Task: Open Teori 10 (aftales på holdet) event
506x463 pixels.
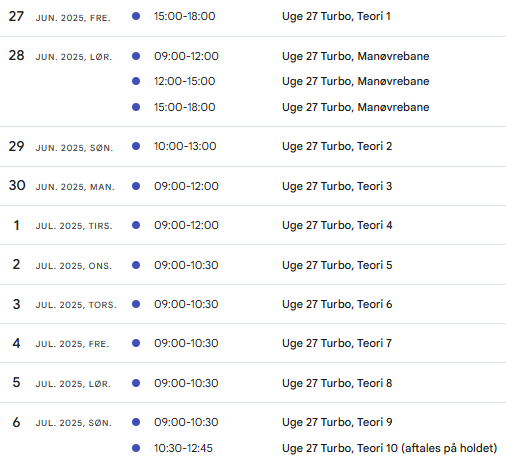Action: pyautogui.click(x=389, y=448)
